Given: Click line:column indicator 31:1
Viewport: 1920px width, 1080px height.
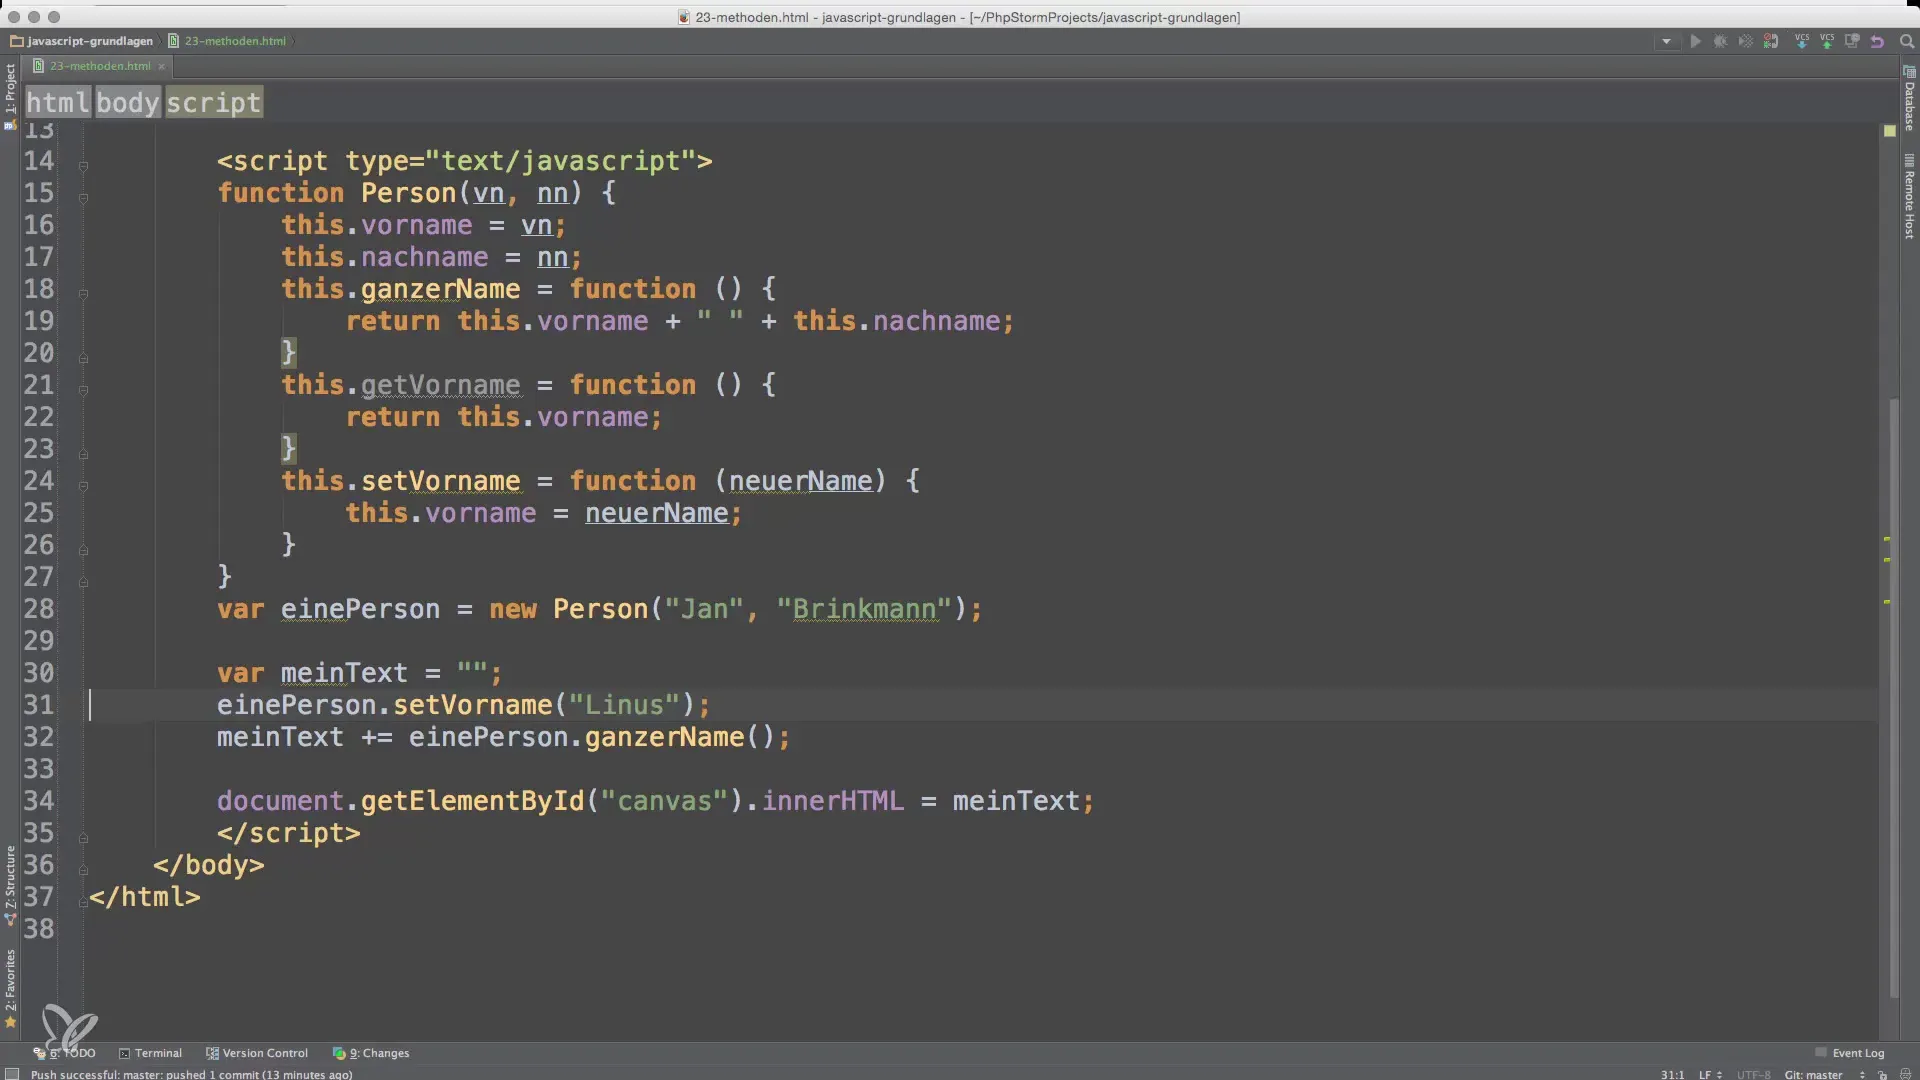Looking at the screenshot, I should coord(1672,1074).
